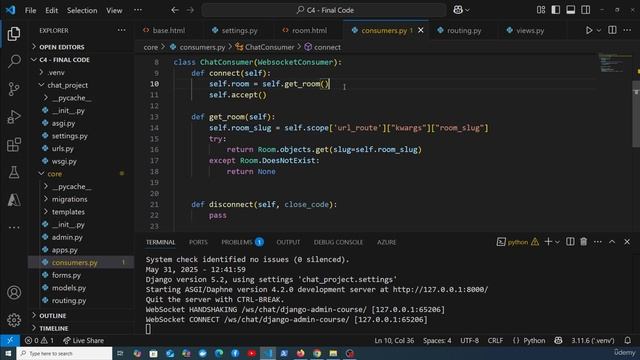
Task: Expand the .venv folder
Action: [56, 72]
